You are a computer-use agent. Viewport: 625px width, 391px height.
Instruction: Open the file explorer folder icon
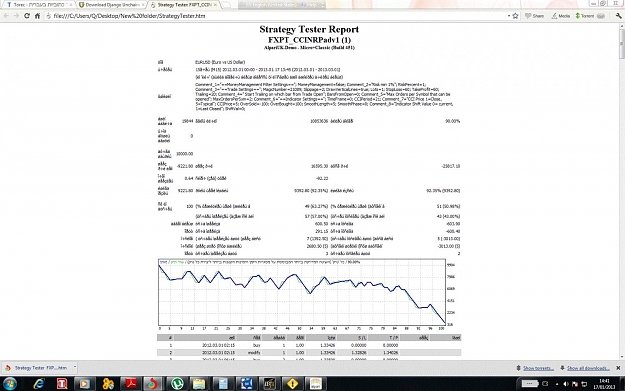pyautogui.click(x=199, y=384)
